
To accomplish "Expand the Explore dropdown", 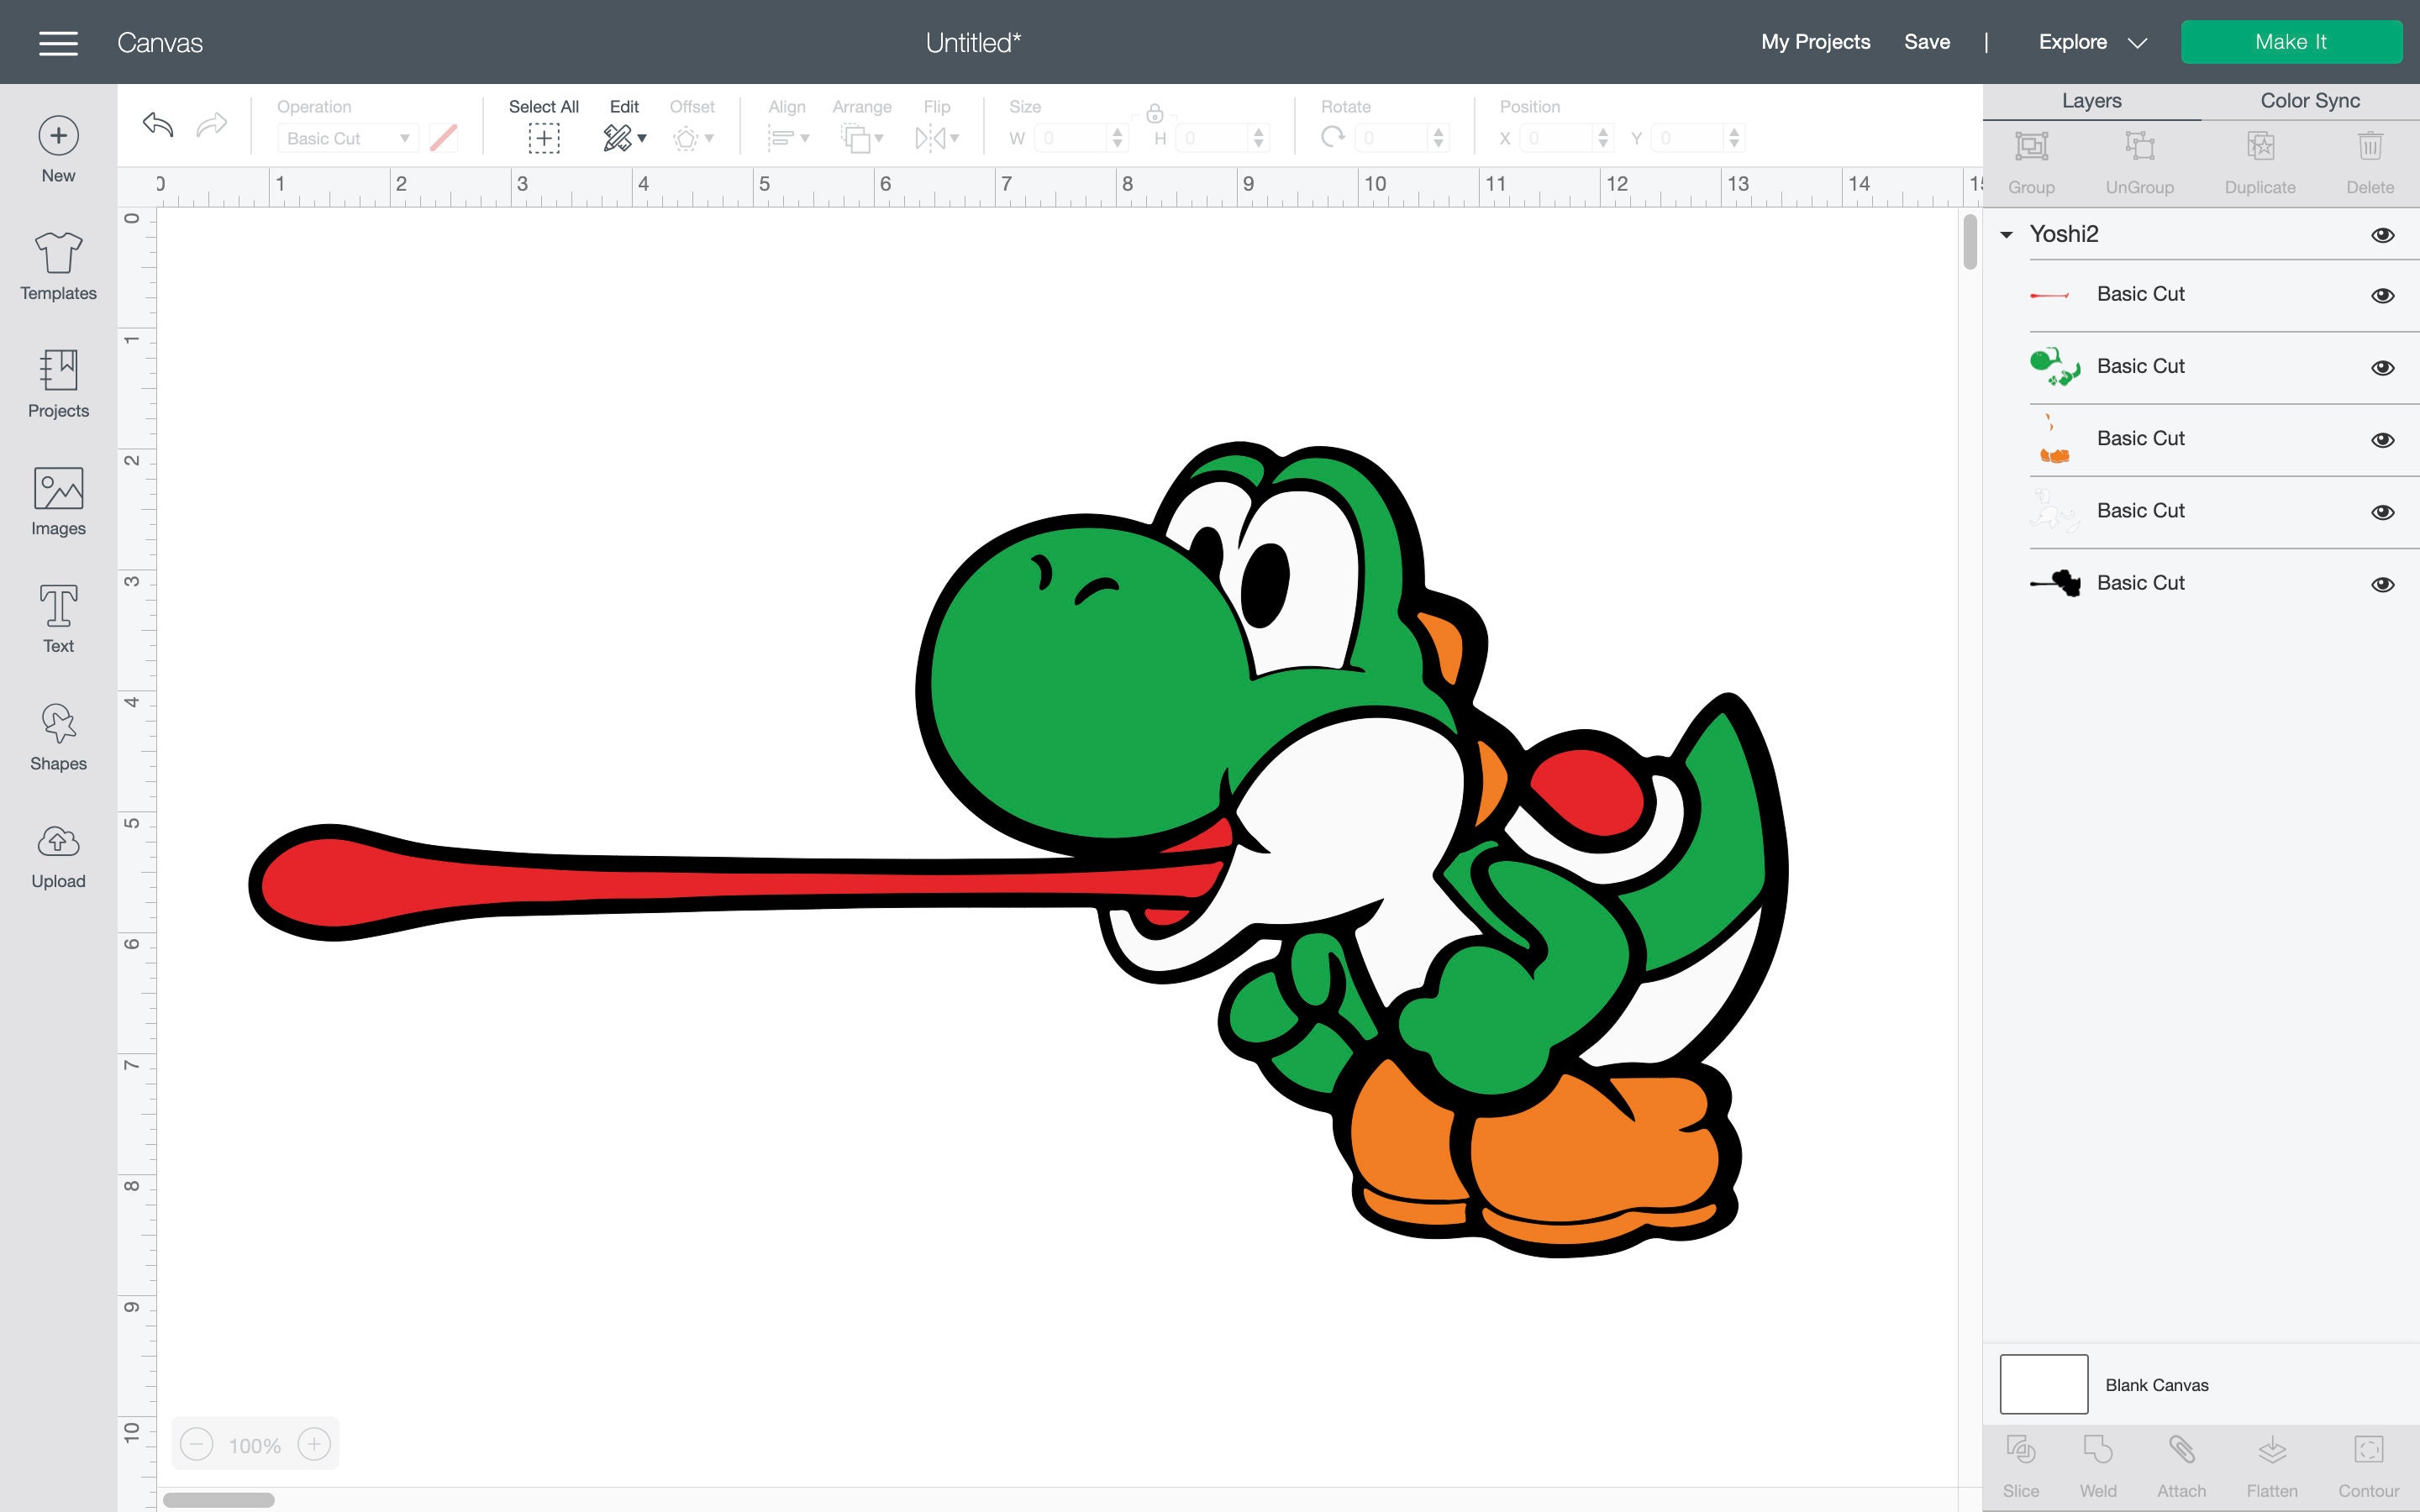I will coord(2137,43).
